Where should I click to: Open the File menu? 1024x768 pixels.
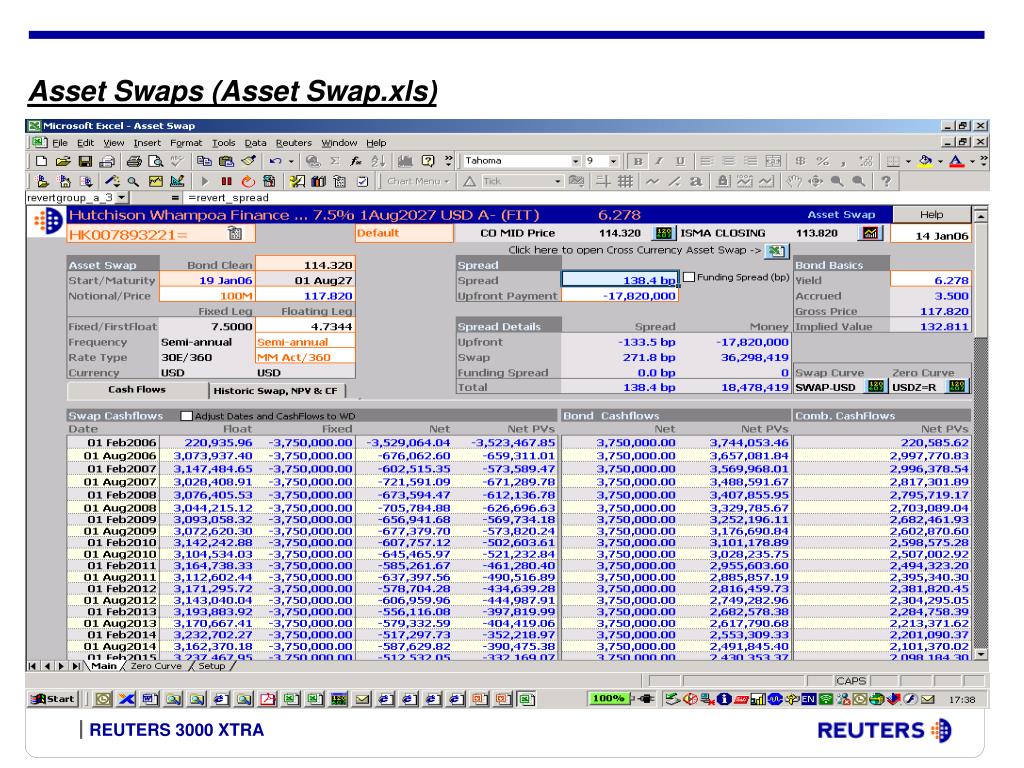coord(60,142)
